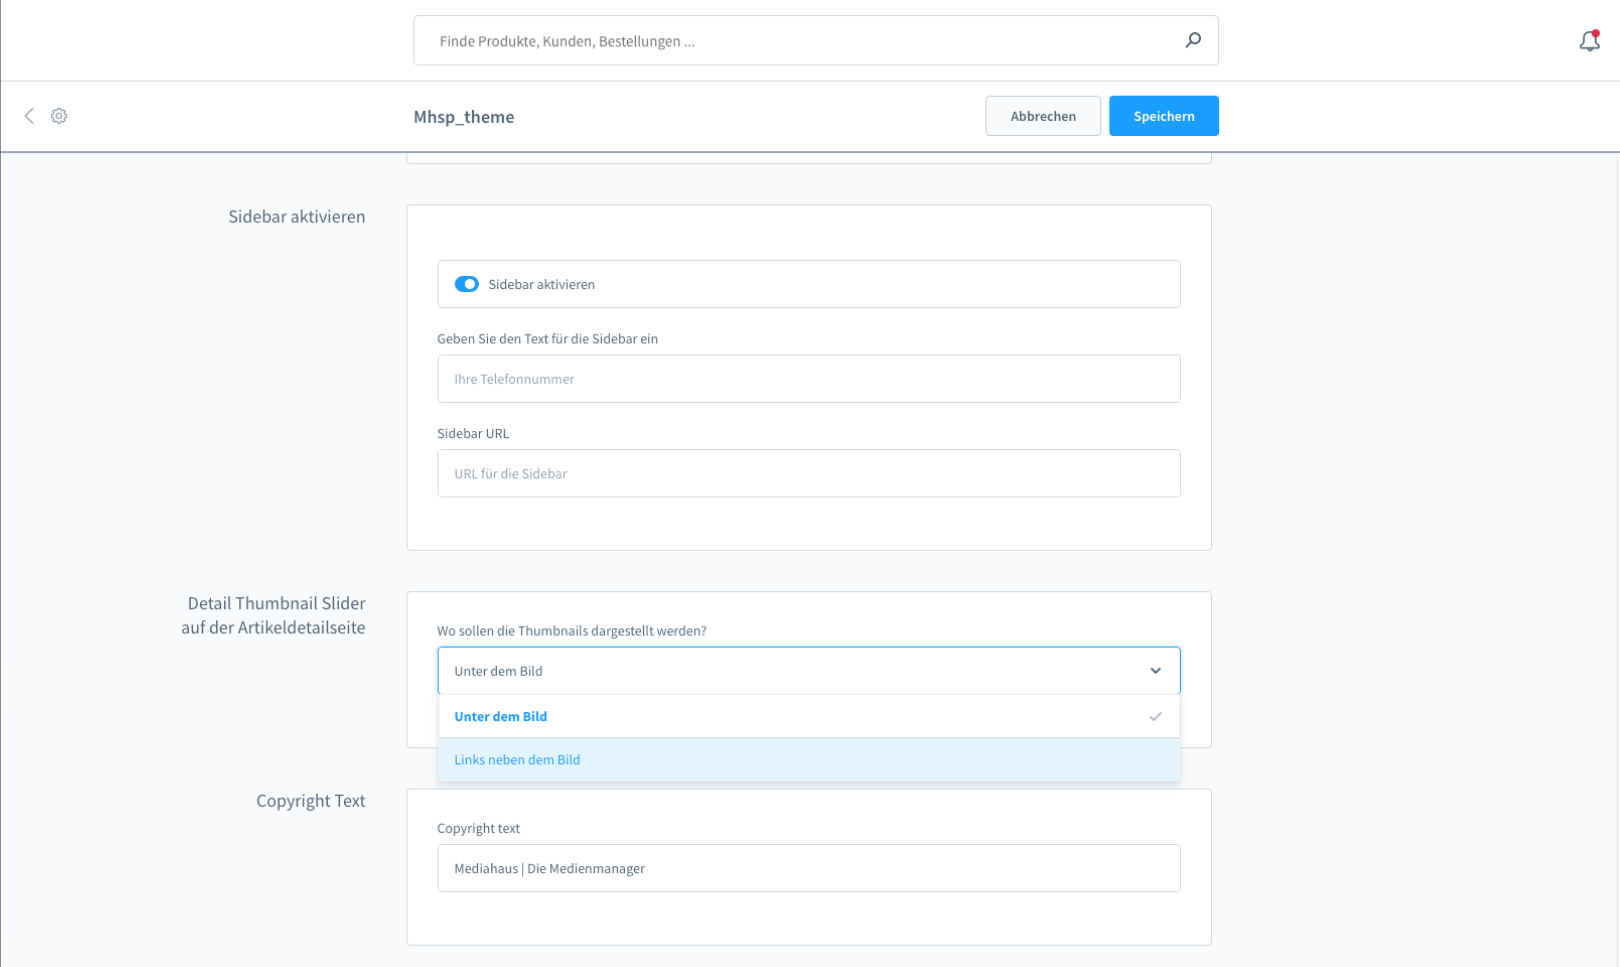Click the 'Sidebar aktivieren' label beside the switch
This screenshot has width=1620, height=967.
click(541, 284)
